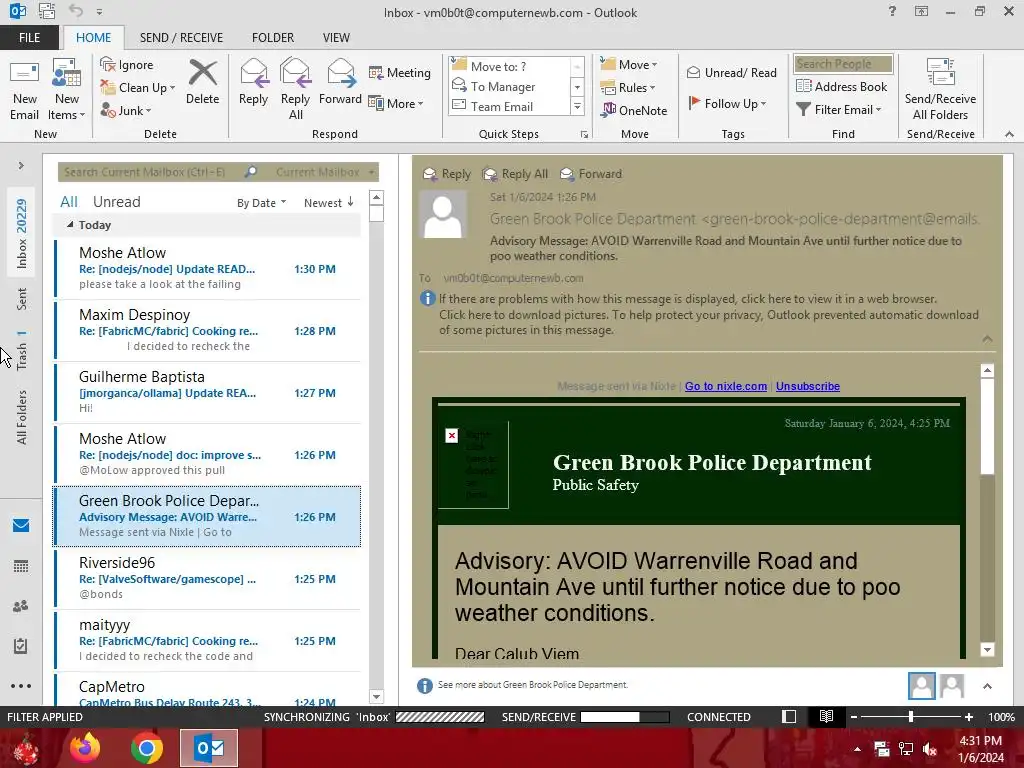Delete the selected message
Screen dimensions: 1024x768
(202, 82)
